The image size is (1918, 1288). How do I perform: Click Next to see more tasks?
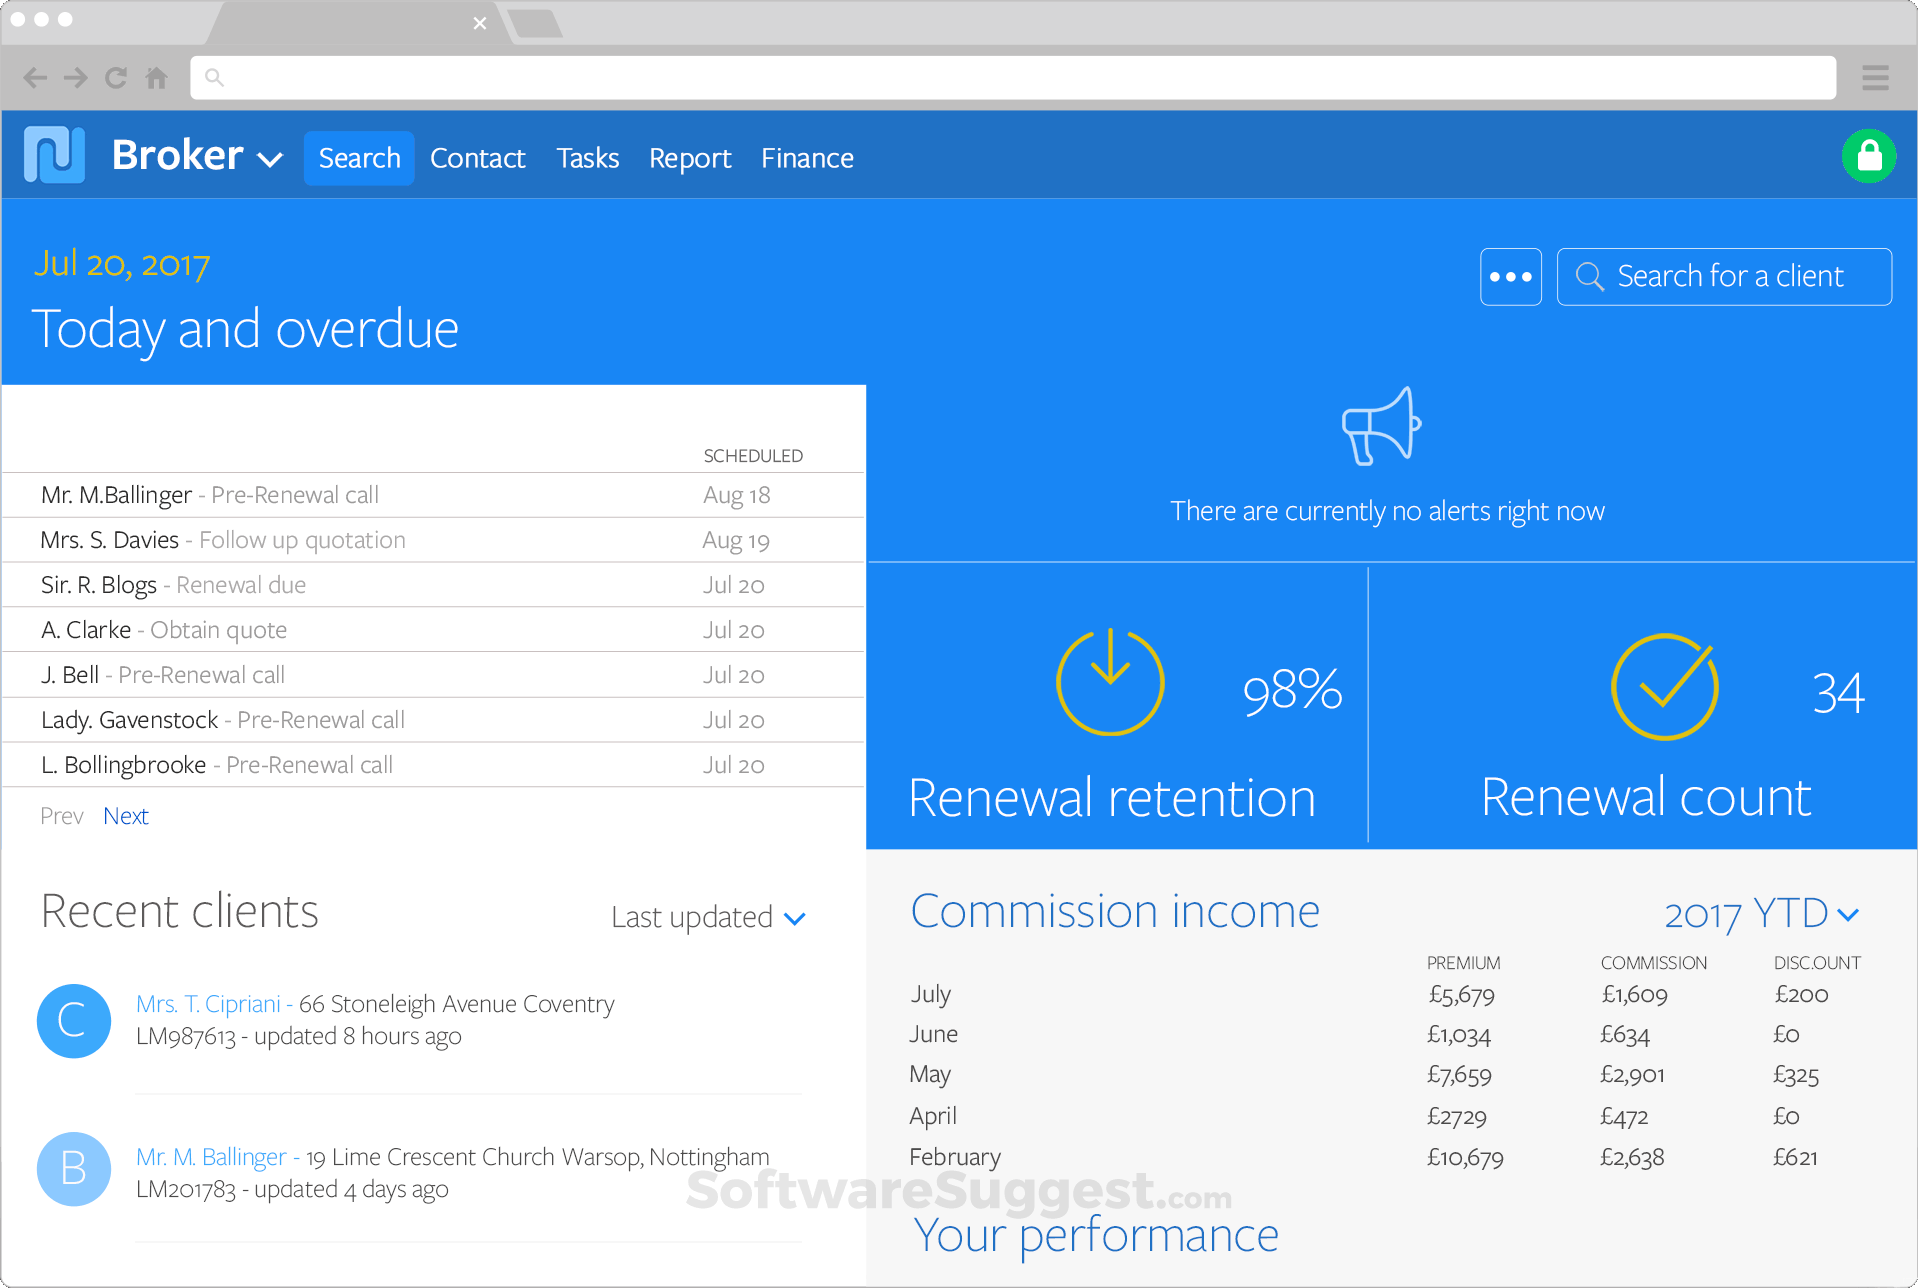point(125,815)
